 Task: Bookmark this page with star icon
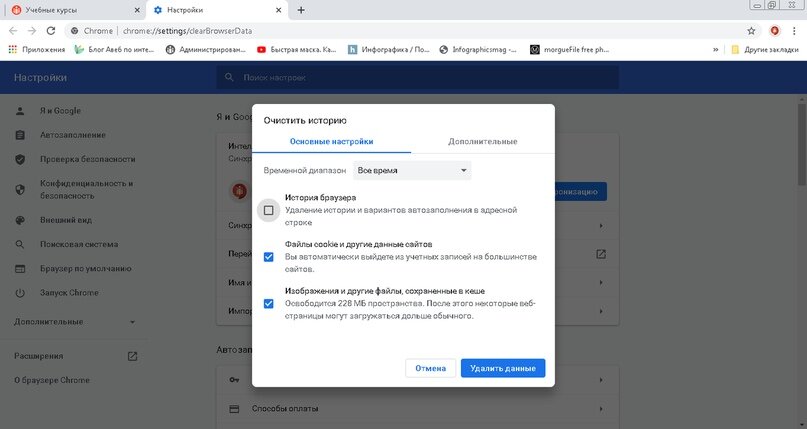tap(751, 31)
